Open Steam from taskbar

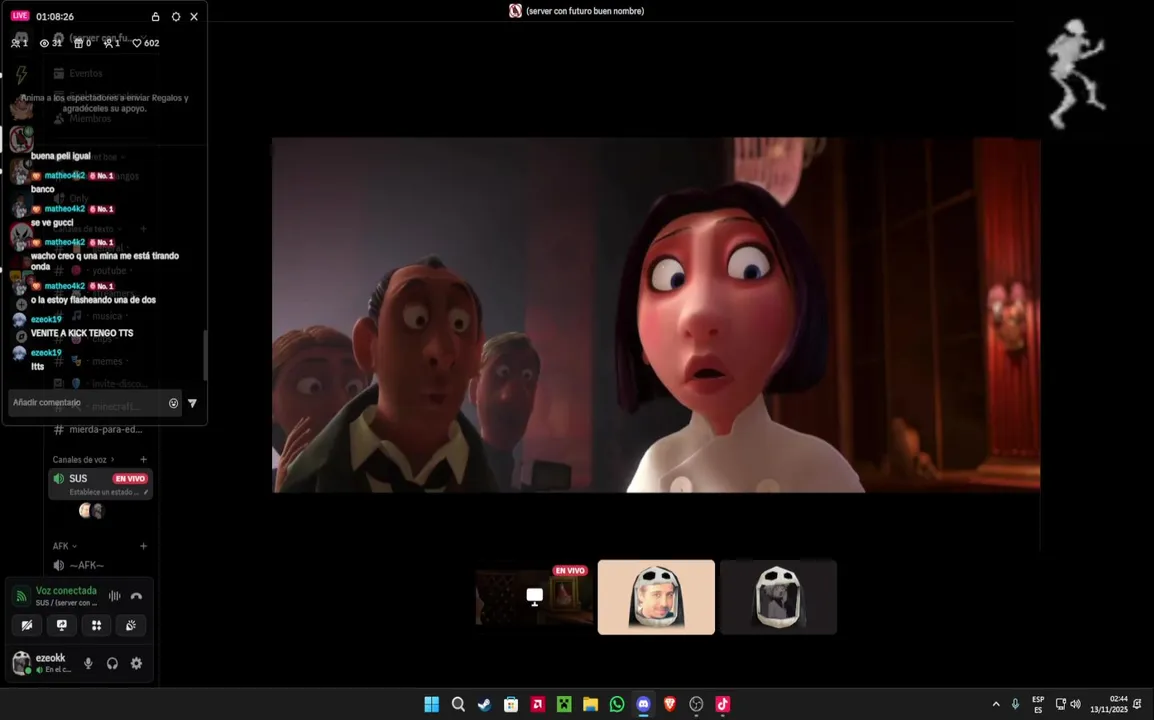484,705
